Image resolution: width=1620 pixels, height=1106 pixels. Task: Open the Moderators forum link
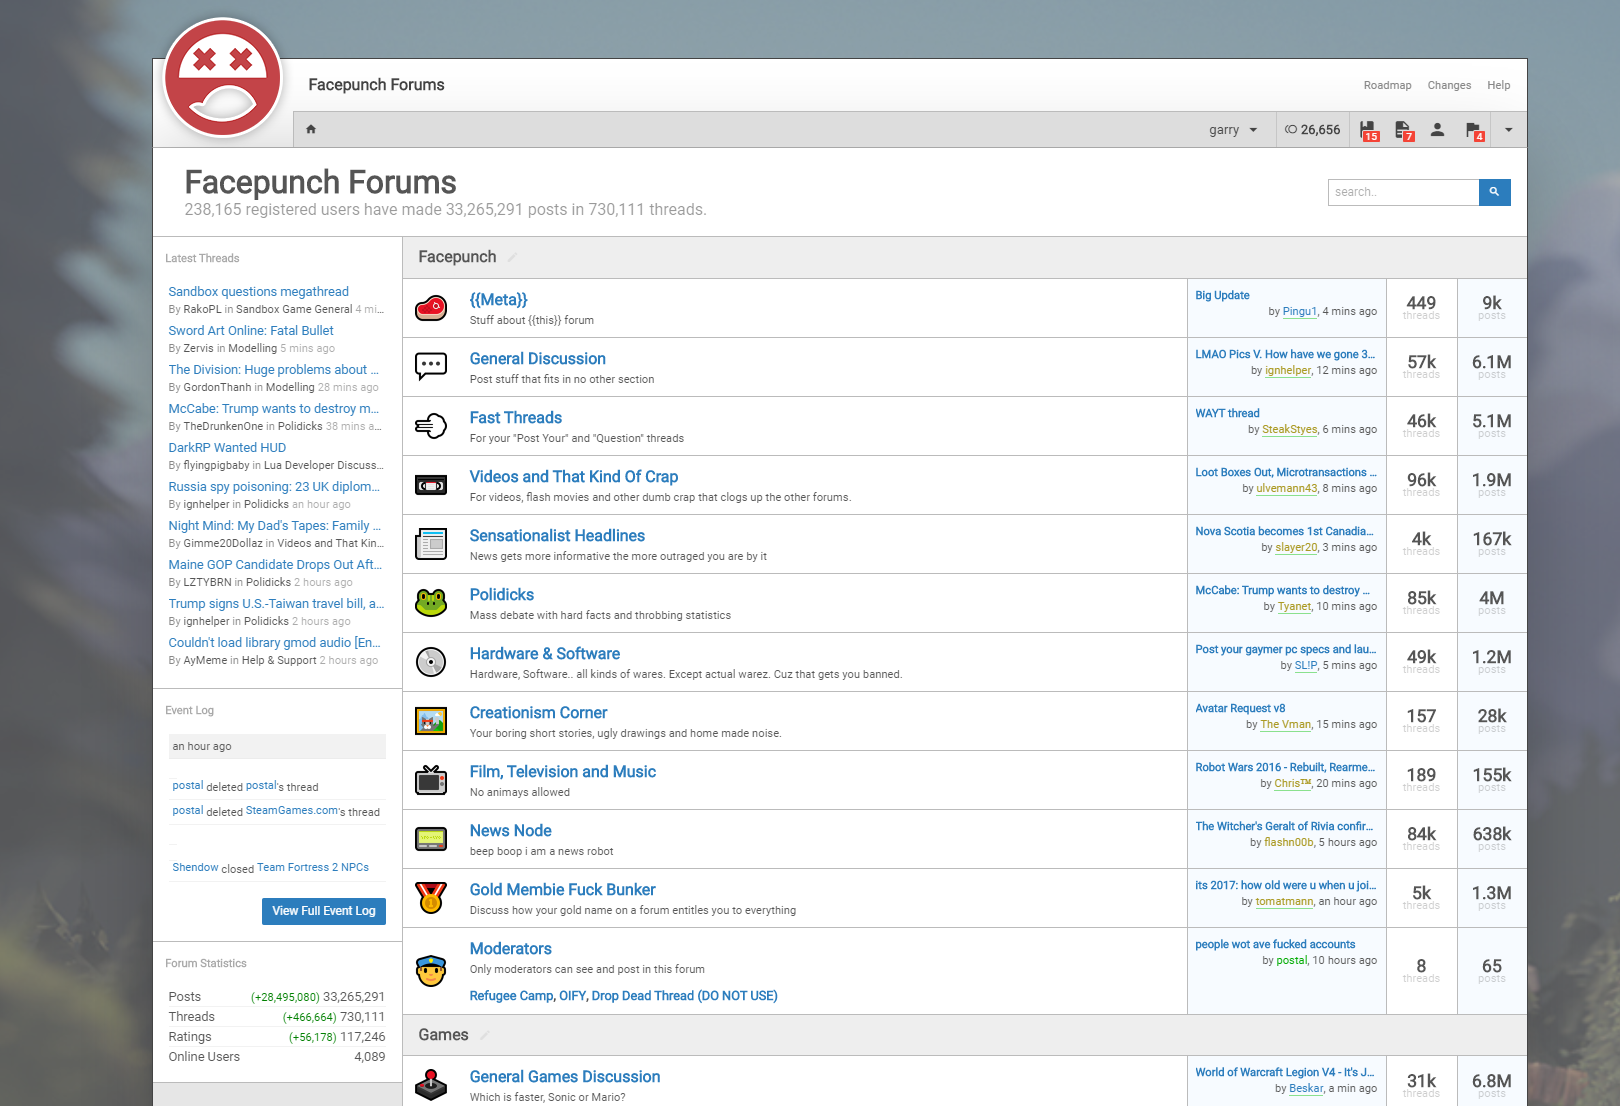tap(510, 949)
